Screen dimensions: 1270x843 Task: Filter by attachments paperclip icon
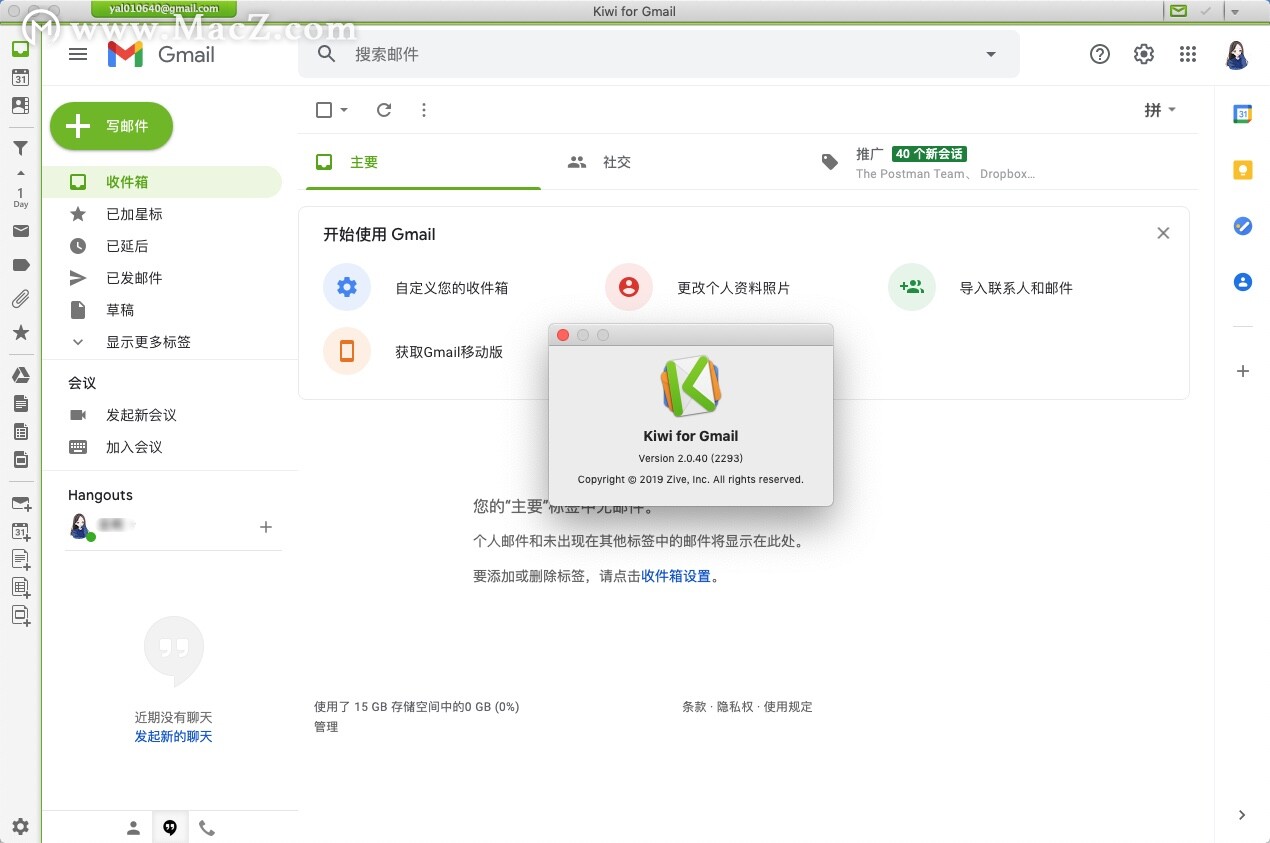[x=20, y=299]
